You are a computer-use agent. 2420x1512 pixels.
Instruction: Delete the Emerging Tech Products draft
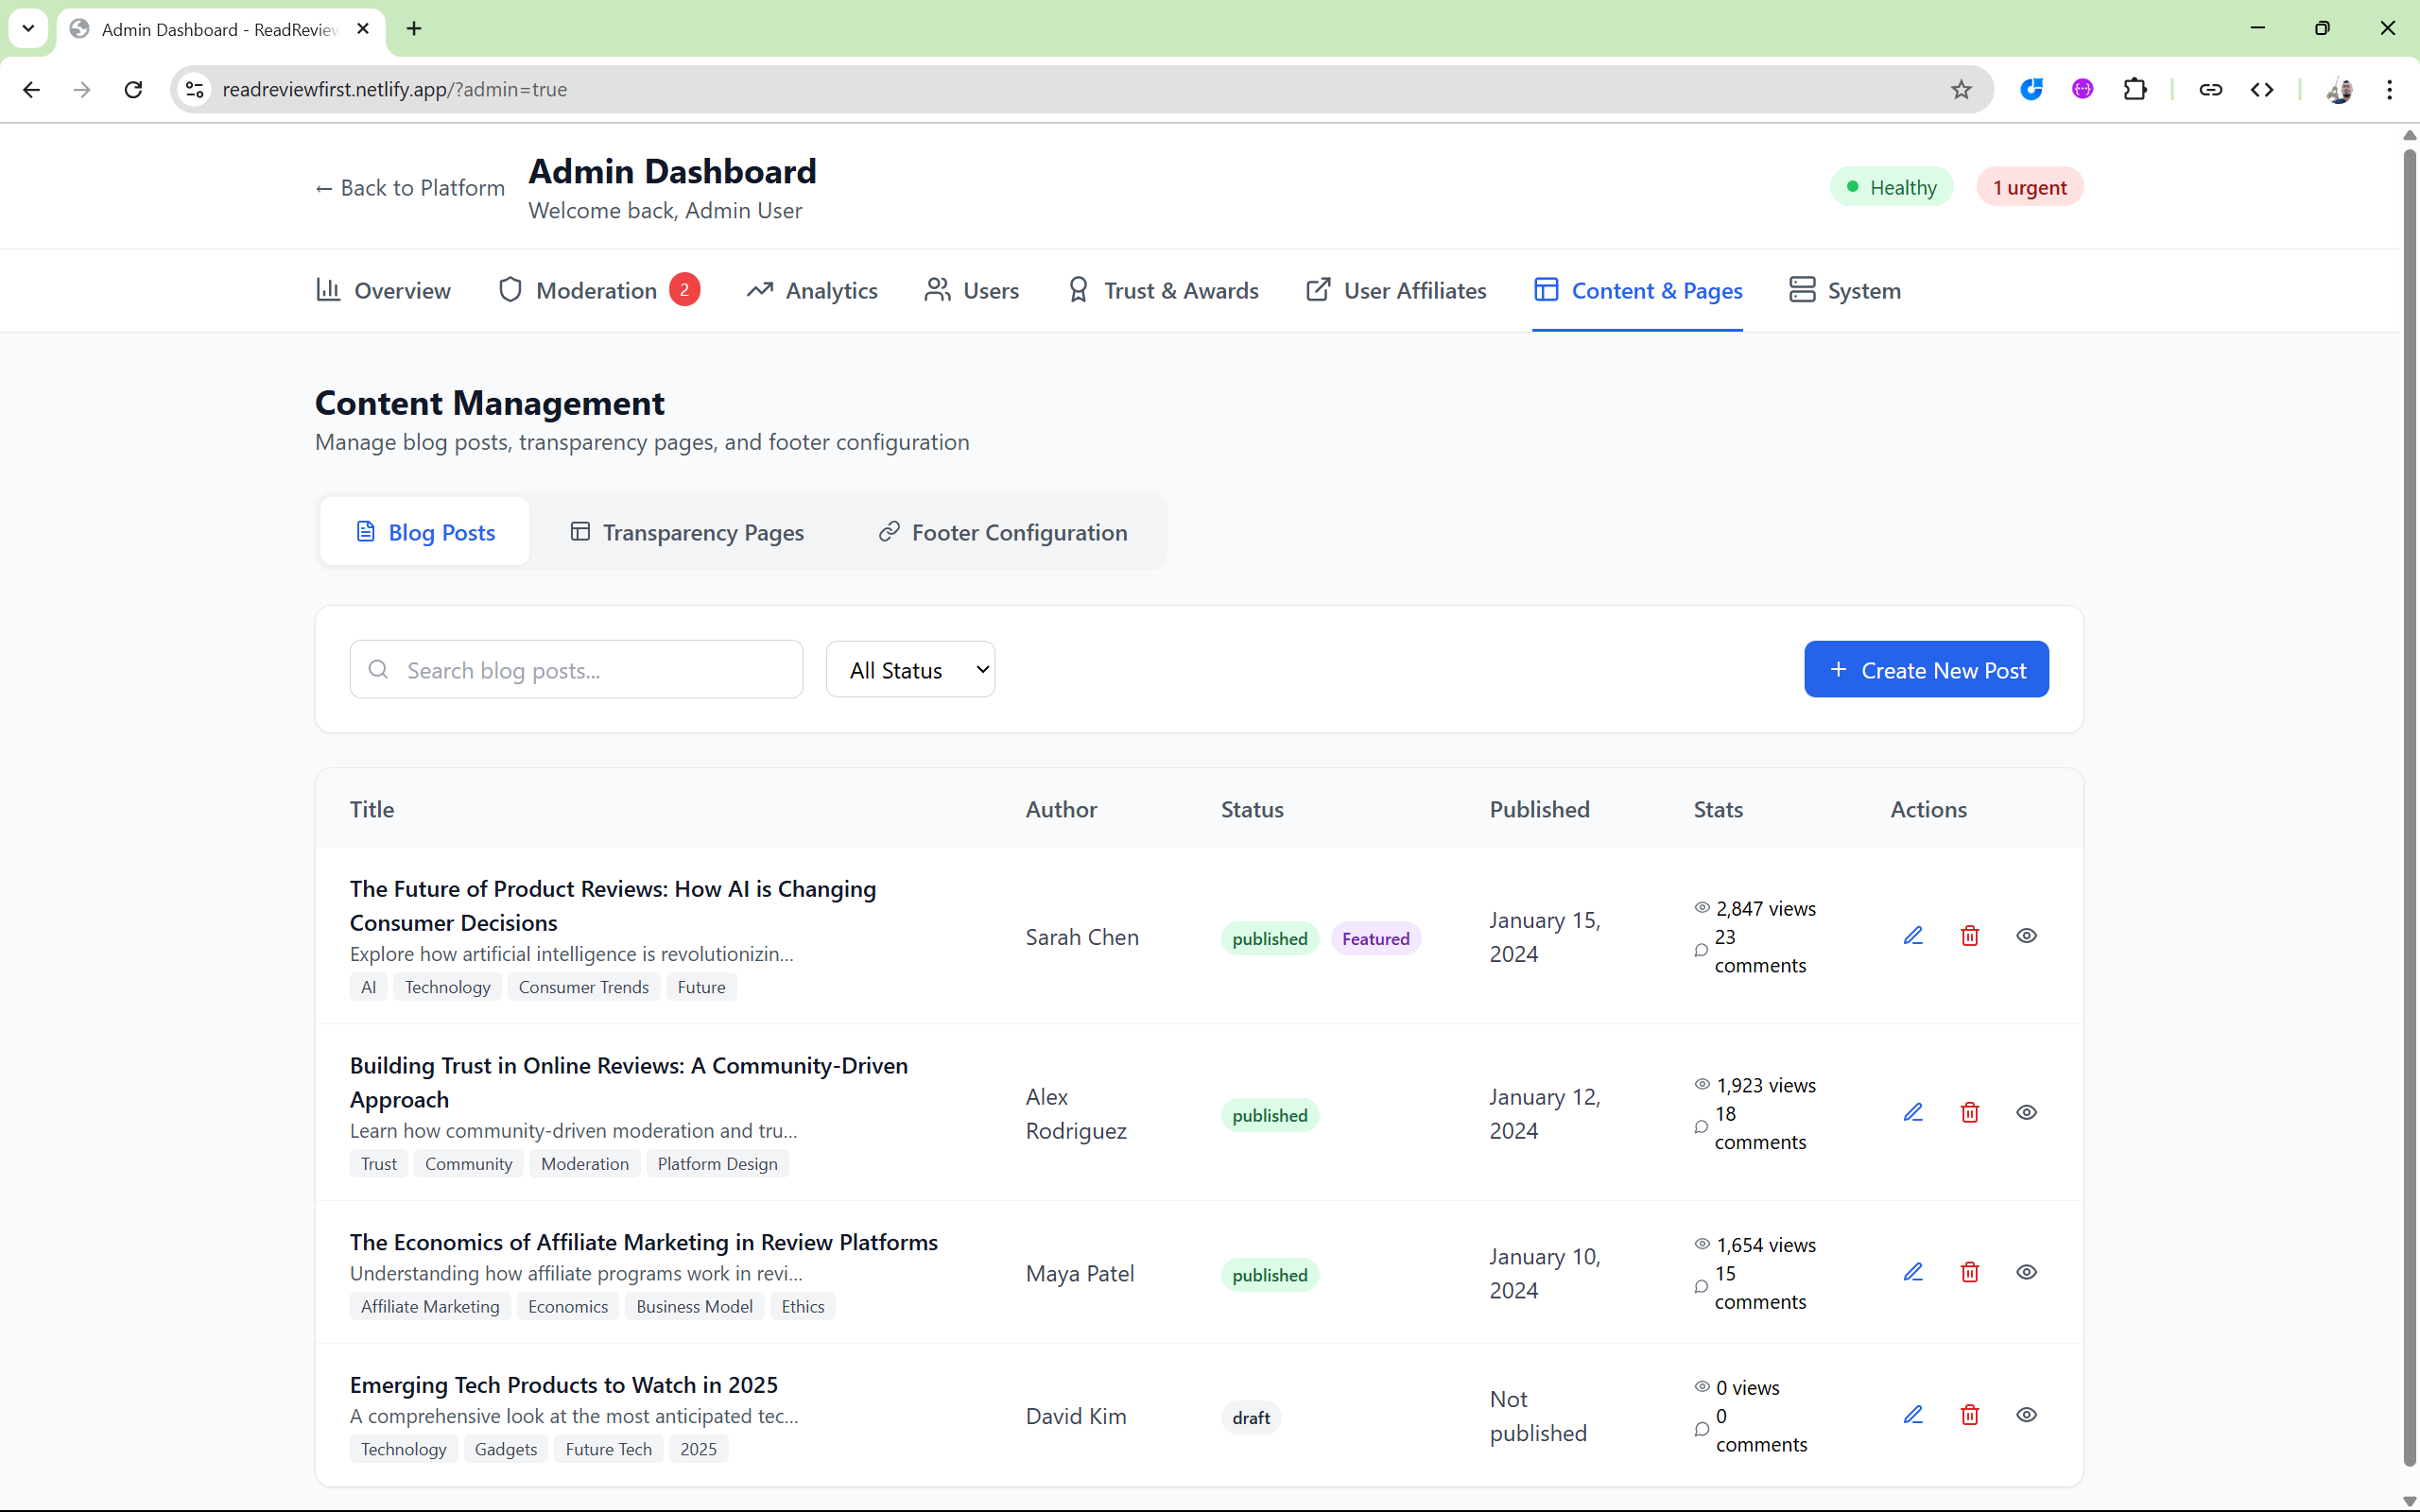coord(1969,1415)
